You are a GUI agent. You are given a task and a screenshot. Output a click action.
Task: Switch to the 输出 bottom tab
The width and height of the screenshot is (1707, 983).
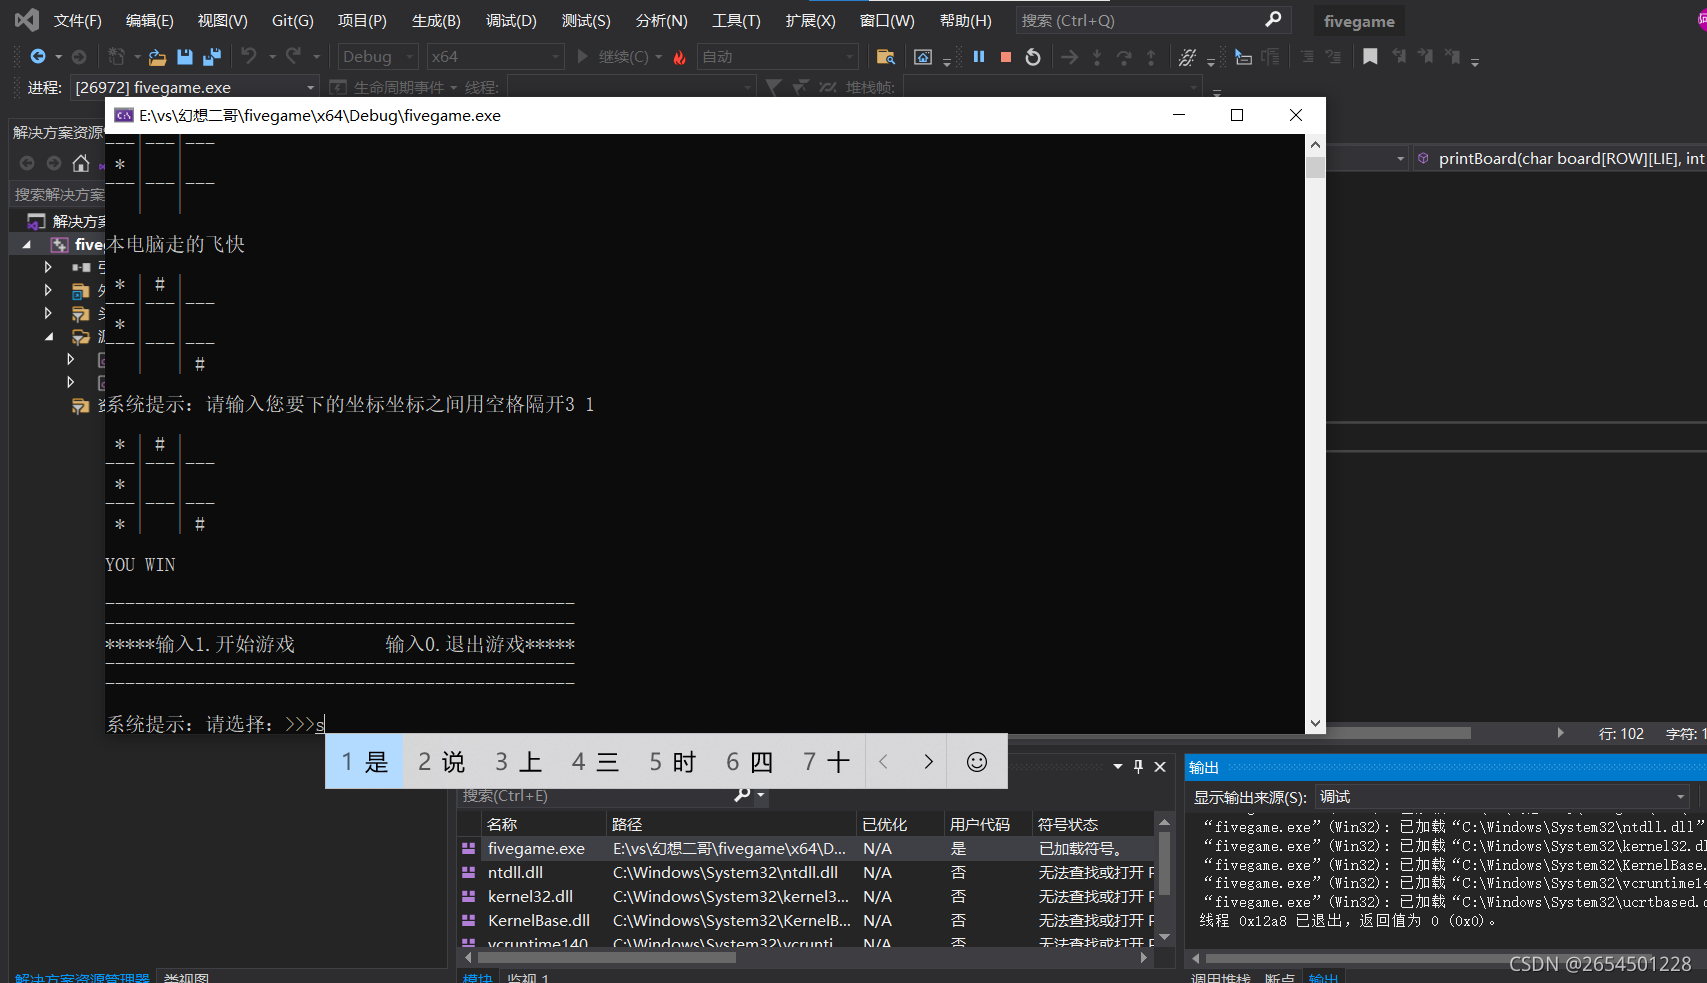1323,977
